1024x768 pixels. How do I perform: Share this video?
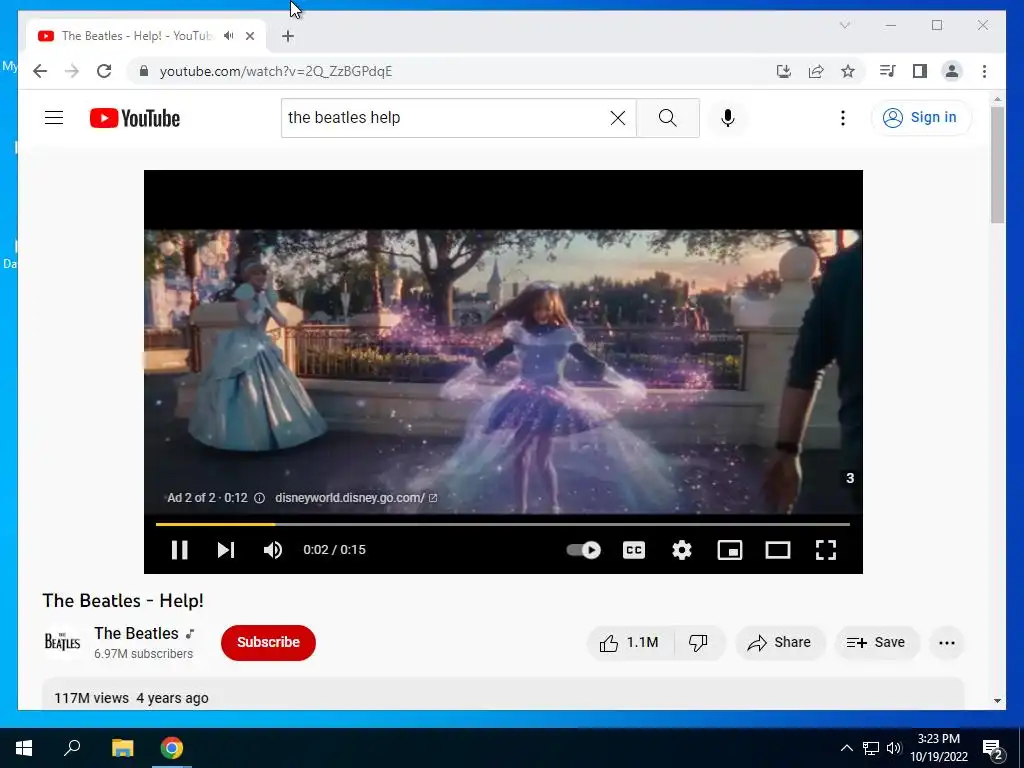tap(780, 643)
